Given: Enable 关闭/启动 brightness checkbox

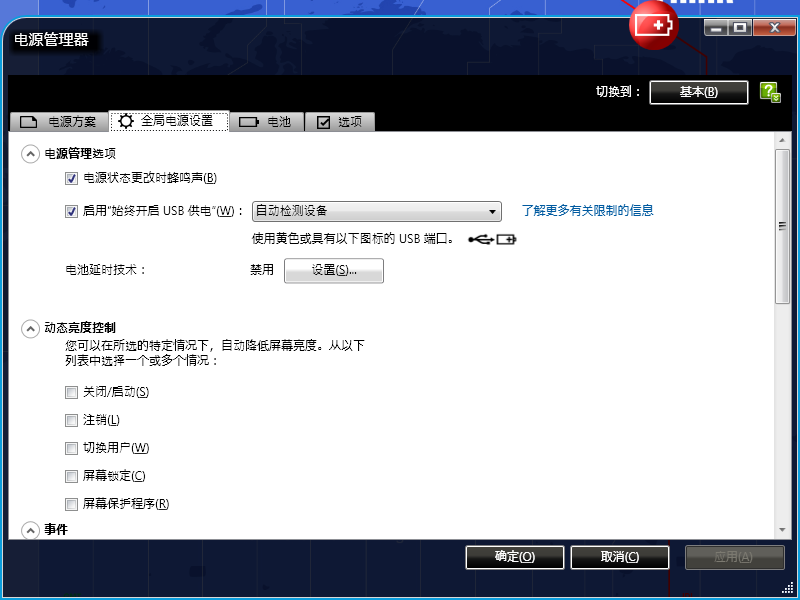Looking at the screenshot, I should tap(71, 392).
